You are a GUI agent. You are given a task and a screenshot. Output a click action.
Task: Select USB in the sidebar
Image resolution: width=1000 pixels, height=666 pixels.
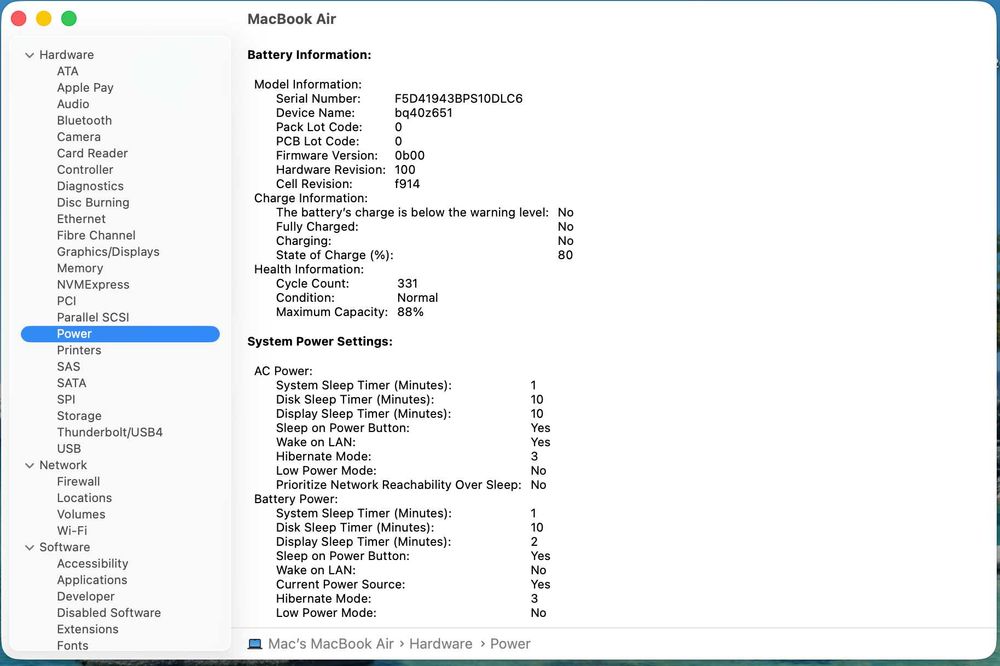(x=69, y=449)
